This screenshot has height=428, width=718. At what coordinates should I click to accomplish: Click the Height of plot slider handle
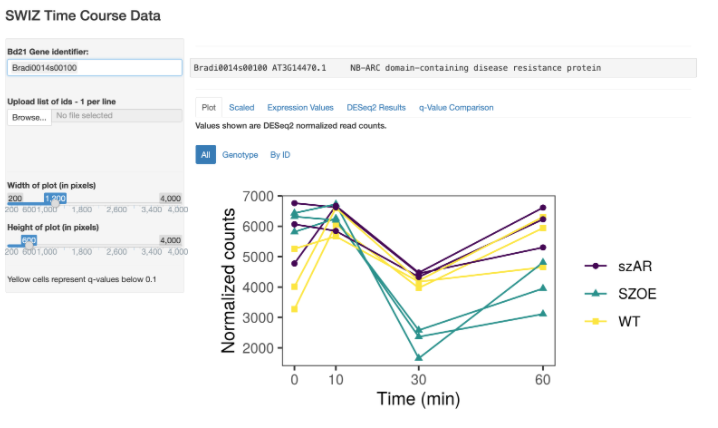(29, 245)
